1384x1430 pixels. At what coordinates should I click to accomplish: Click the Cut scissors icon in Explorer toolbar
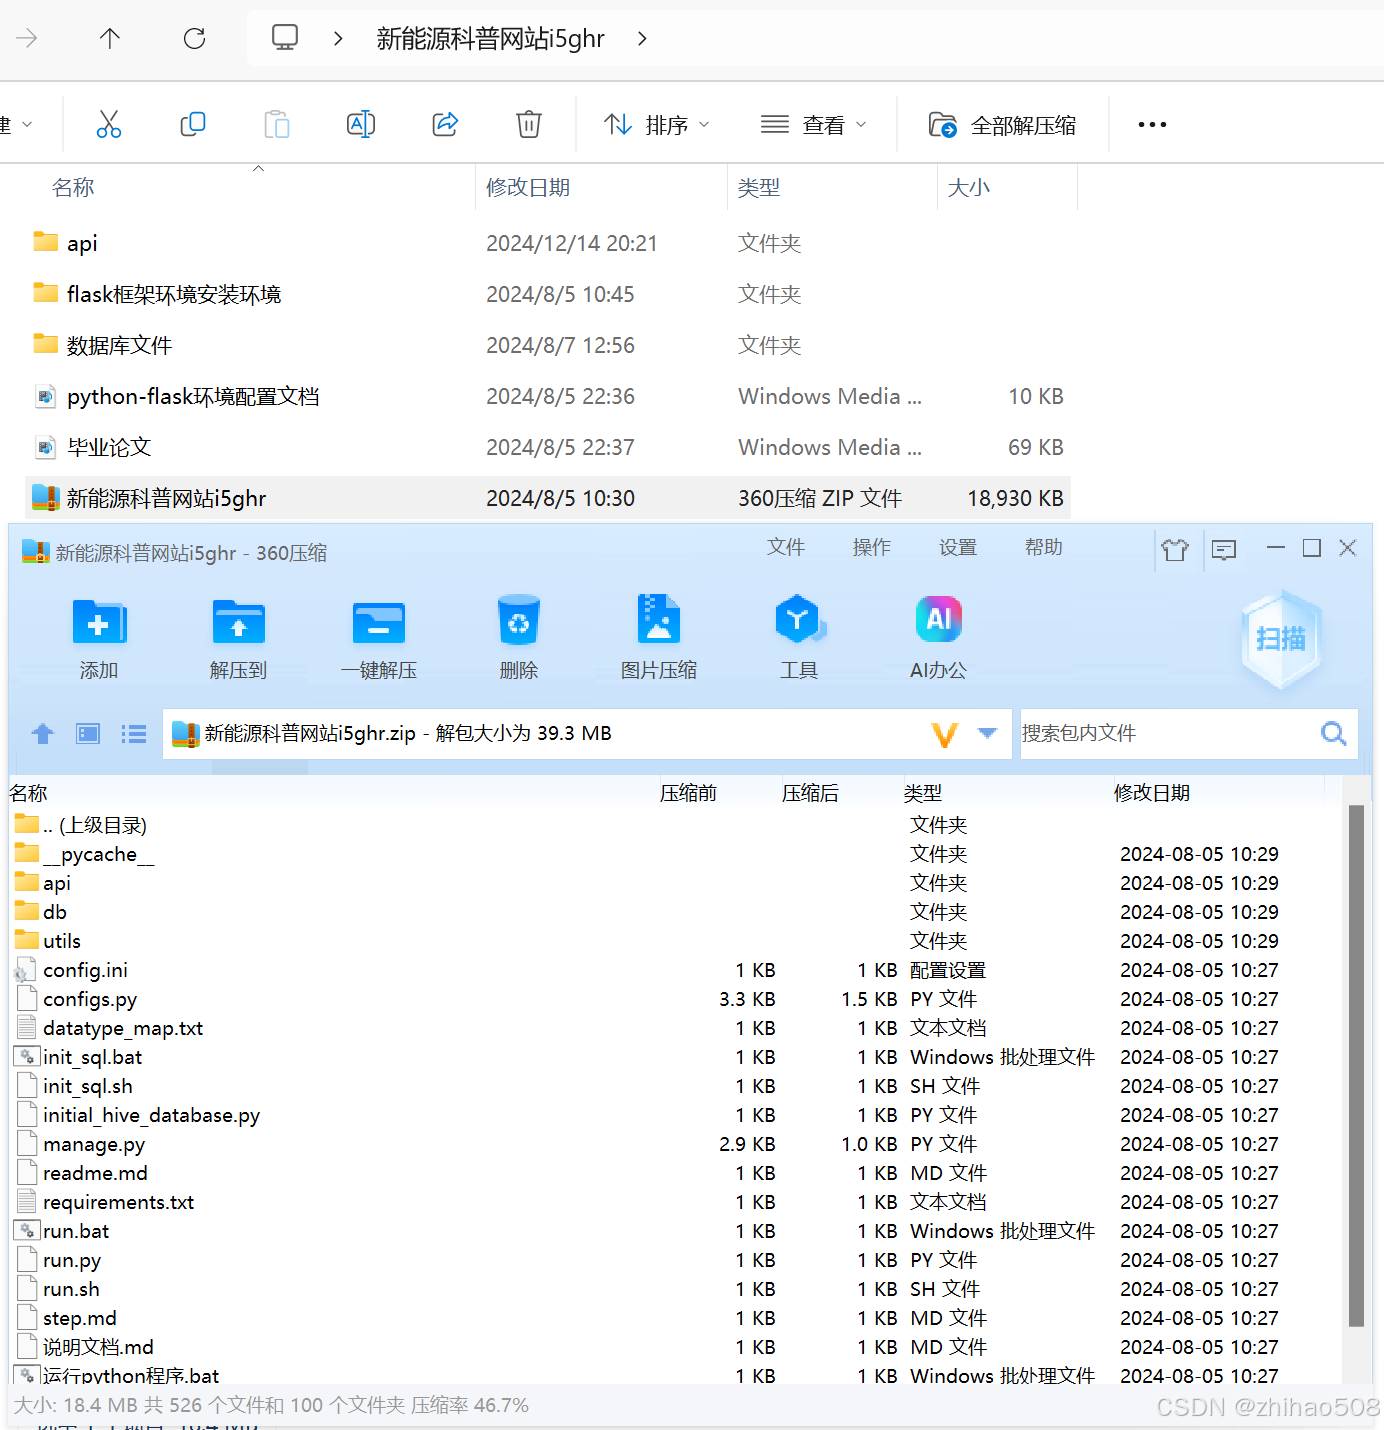108,124
